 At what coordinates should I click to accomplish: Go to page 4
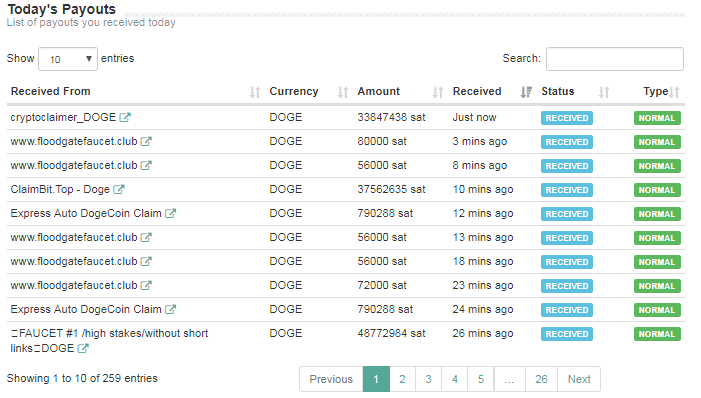[455, 379]
